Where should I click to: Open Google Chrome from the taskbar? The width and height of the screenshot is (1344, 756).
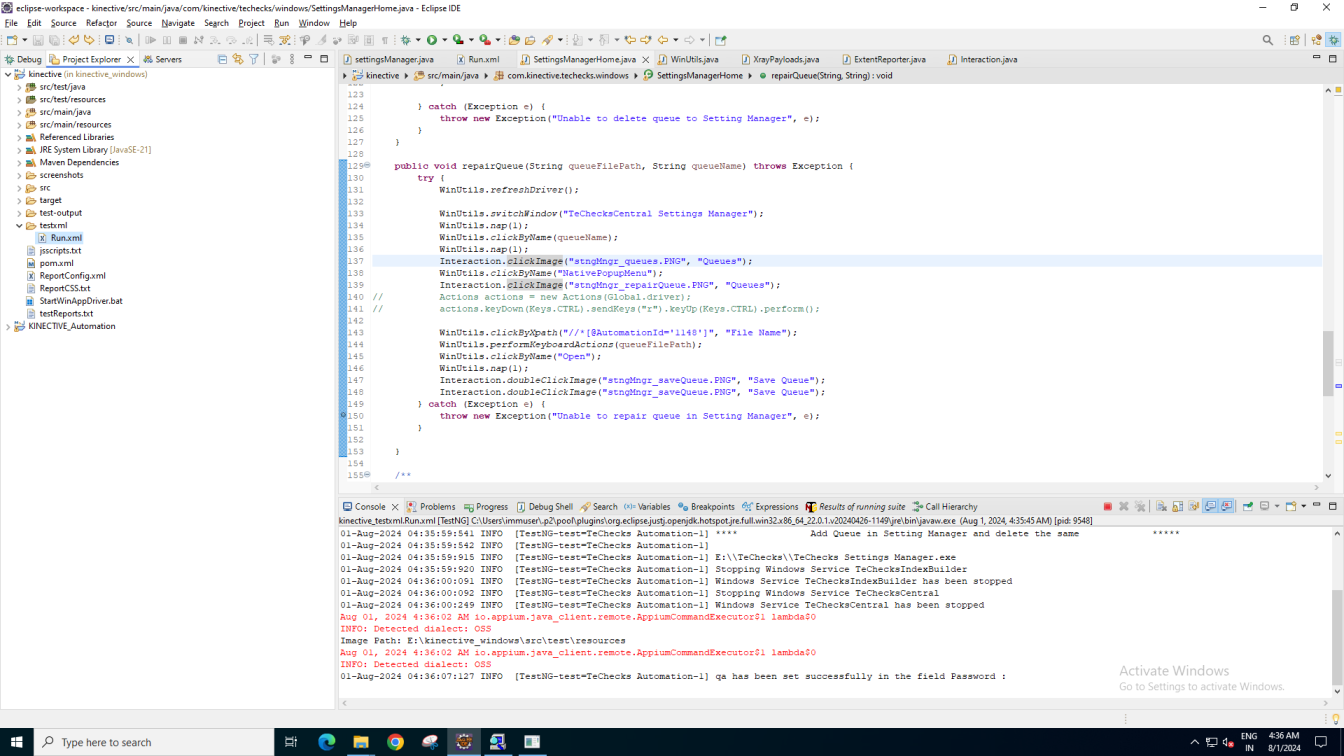click(x=395, y=742)
